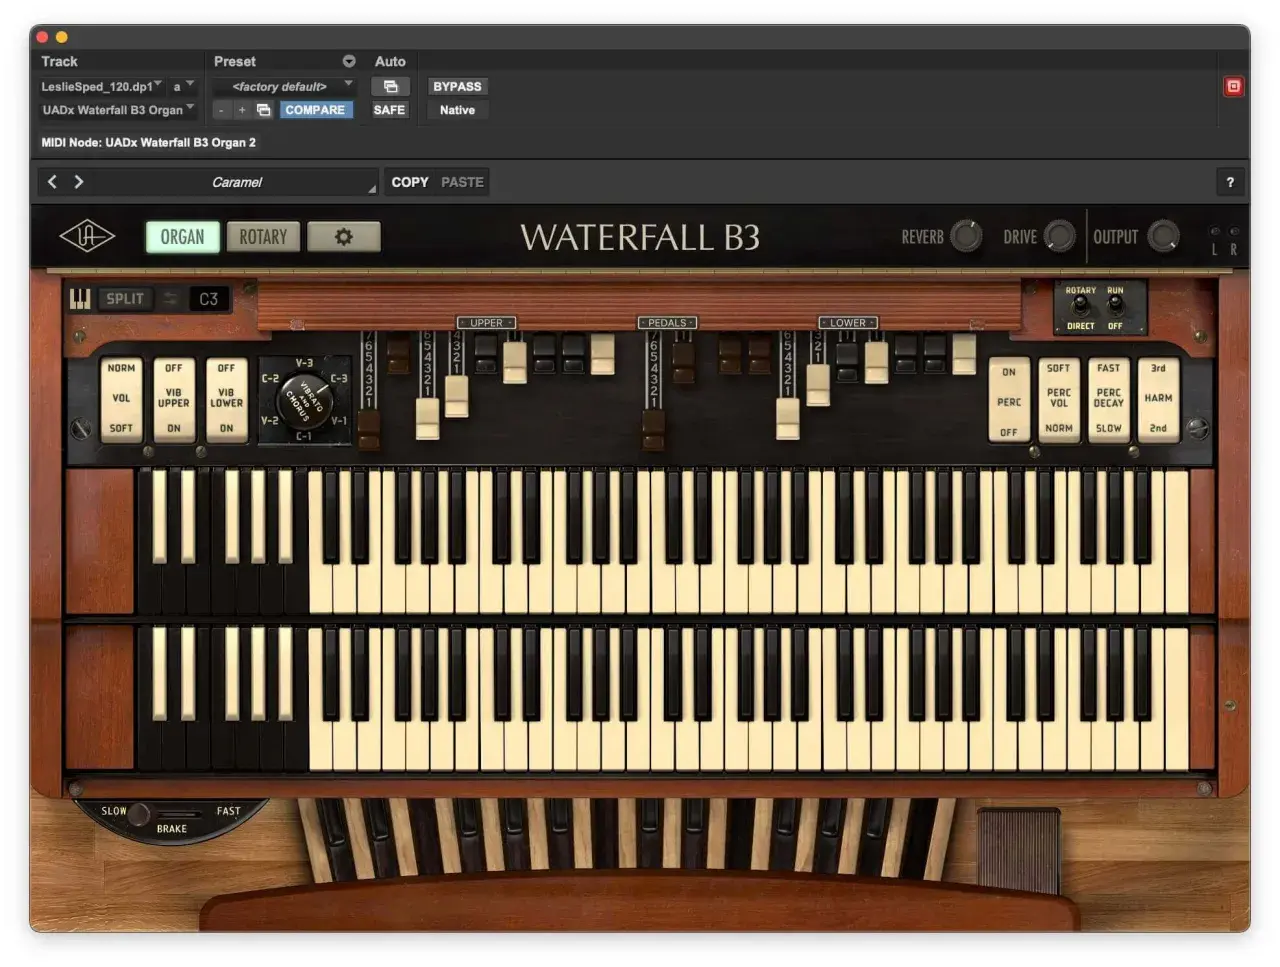Open the factory default preset dropdown
Screen dimensions: 1280x967
pos(284,86)
